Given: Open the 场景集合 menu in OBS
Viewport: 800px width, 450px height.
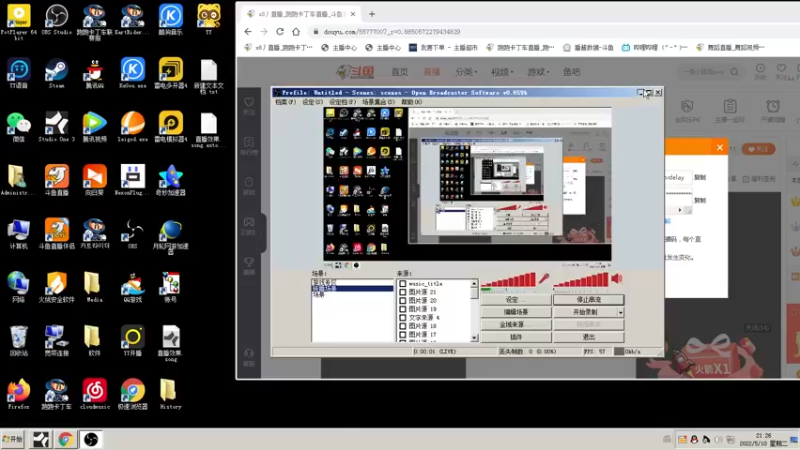Looking at the screenshot, I should point(378,102).
